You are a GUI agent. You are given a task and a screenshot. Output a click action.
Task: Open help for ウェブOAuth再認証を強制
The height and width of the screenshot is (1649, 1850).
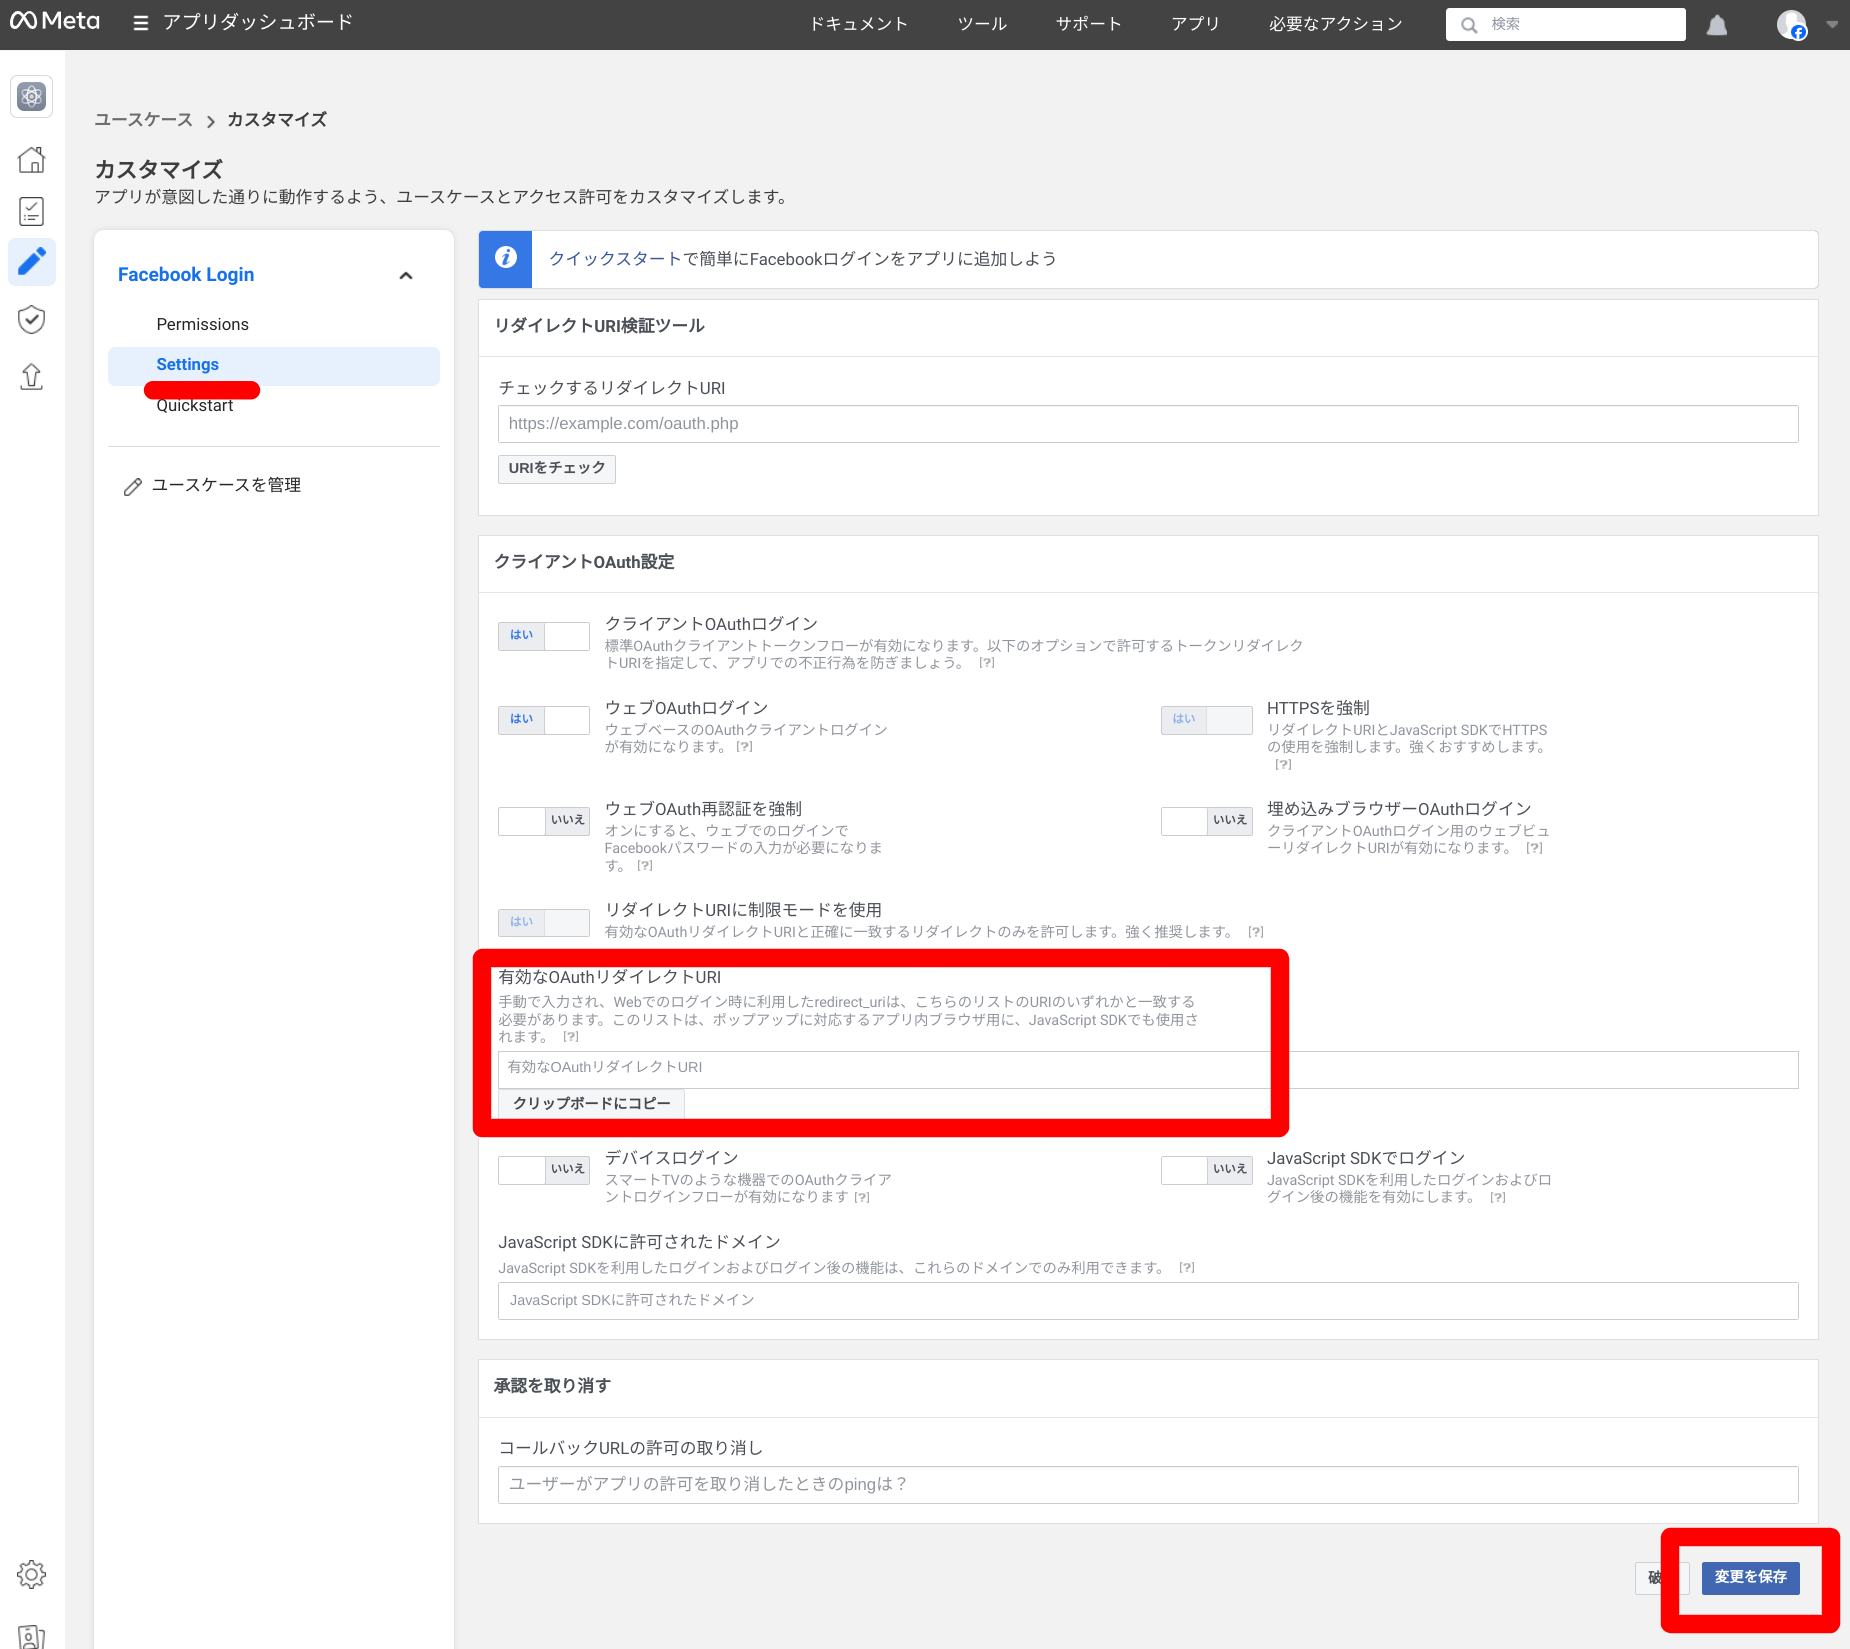(x=645, y=866)
